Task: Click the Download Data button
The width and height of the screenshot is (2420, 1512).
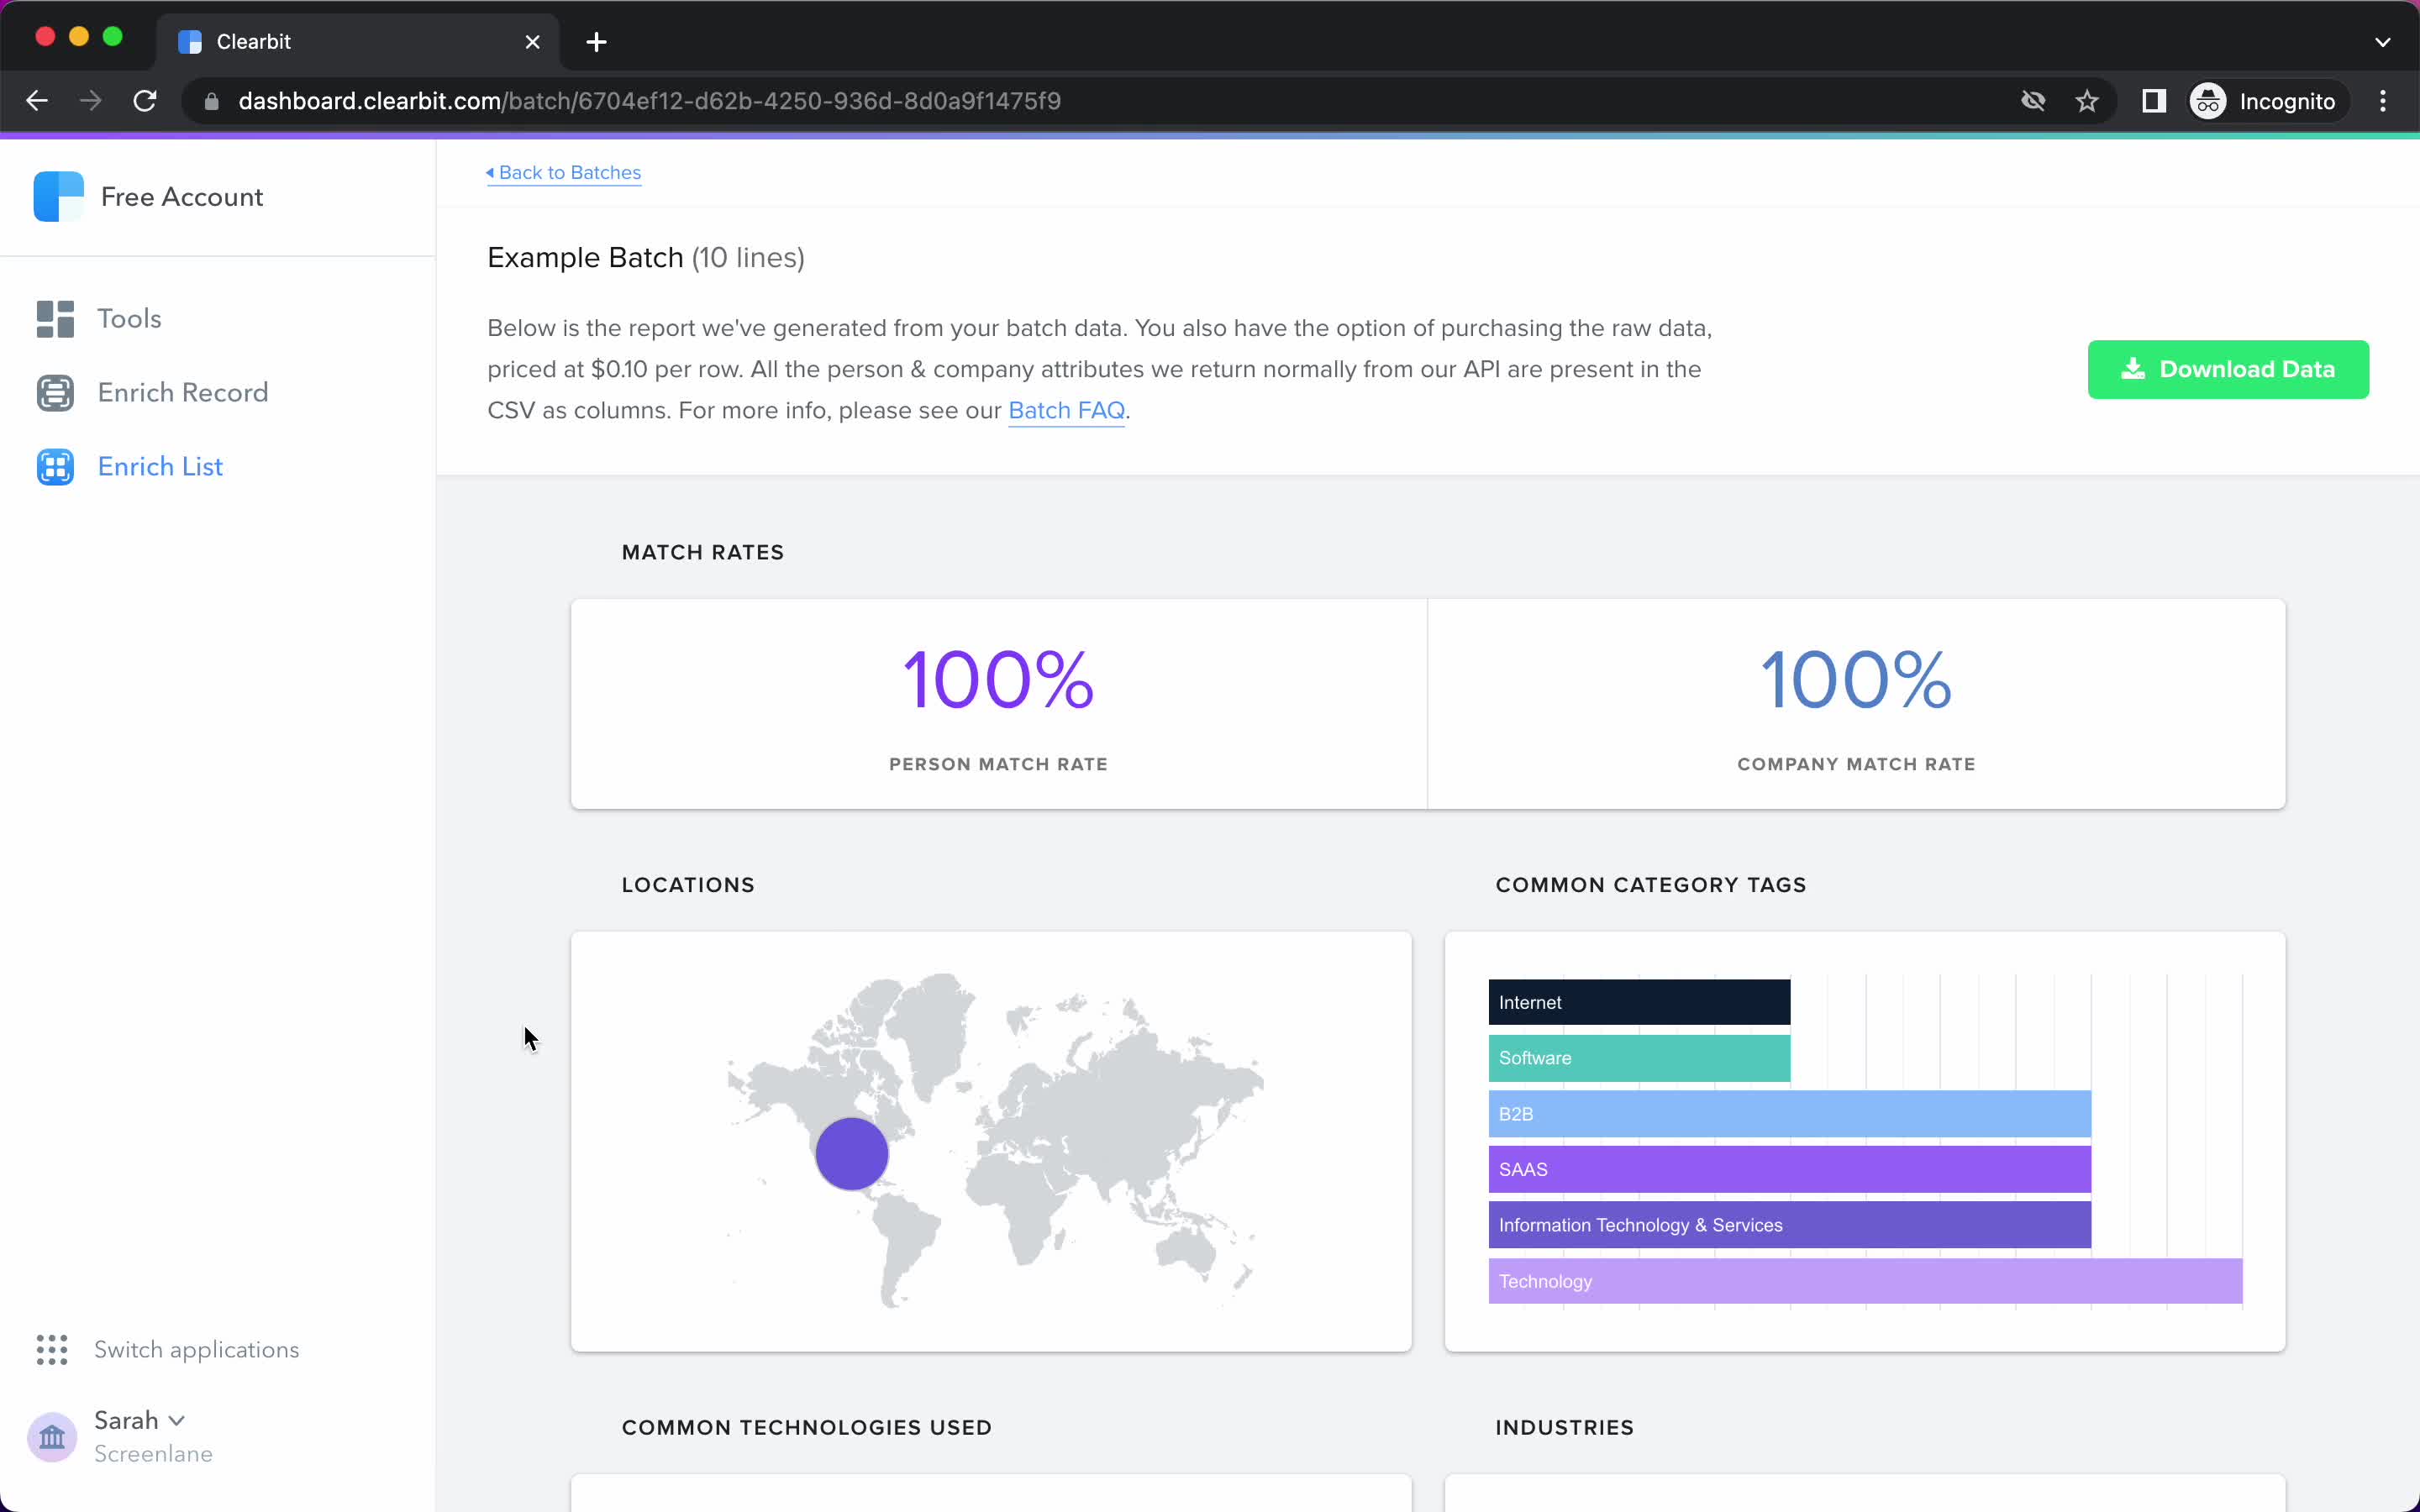Action: tap(2228, 369)
